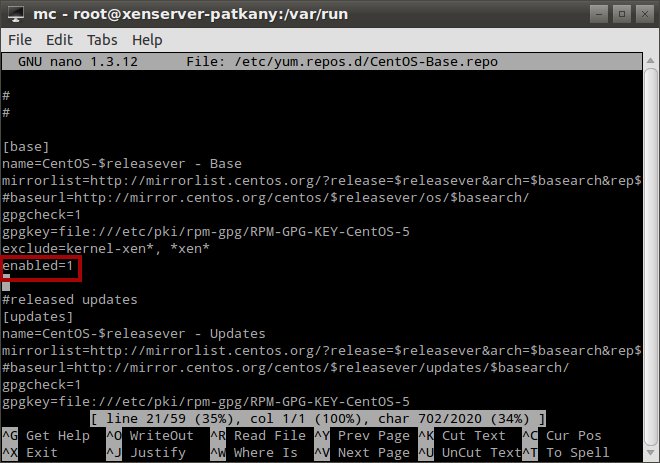Click the first gpgcheck=1 line under base

tap(41, 215)
